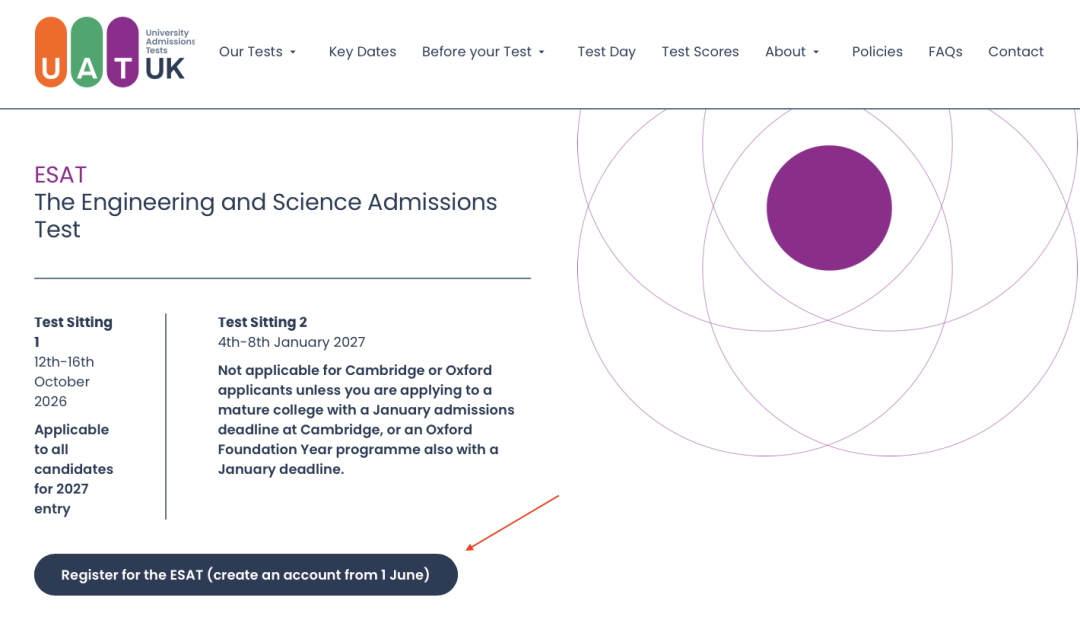Select the Test Sitting 1 heading
The width and height of the screenshot is (1080, 642).
pos(74,332)
